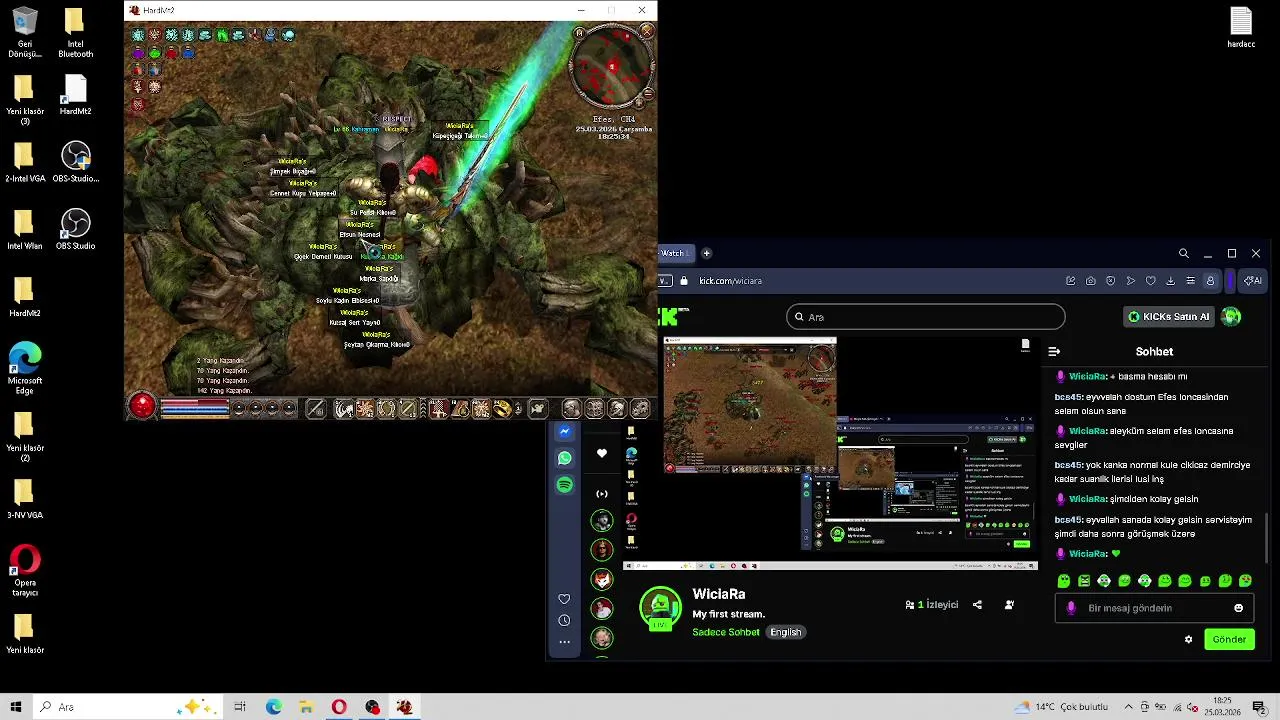Open Opera from the taskbar
This screenshot has width=1280, height=720.
pyautogui.click(x=339, y=707)
